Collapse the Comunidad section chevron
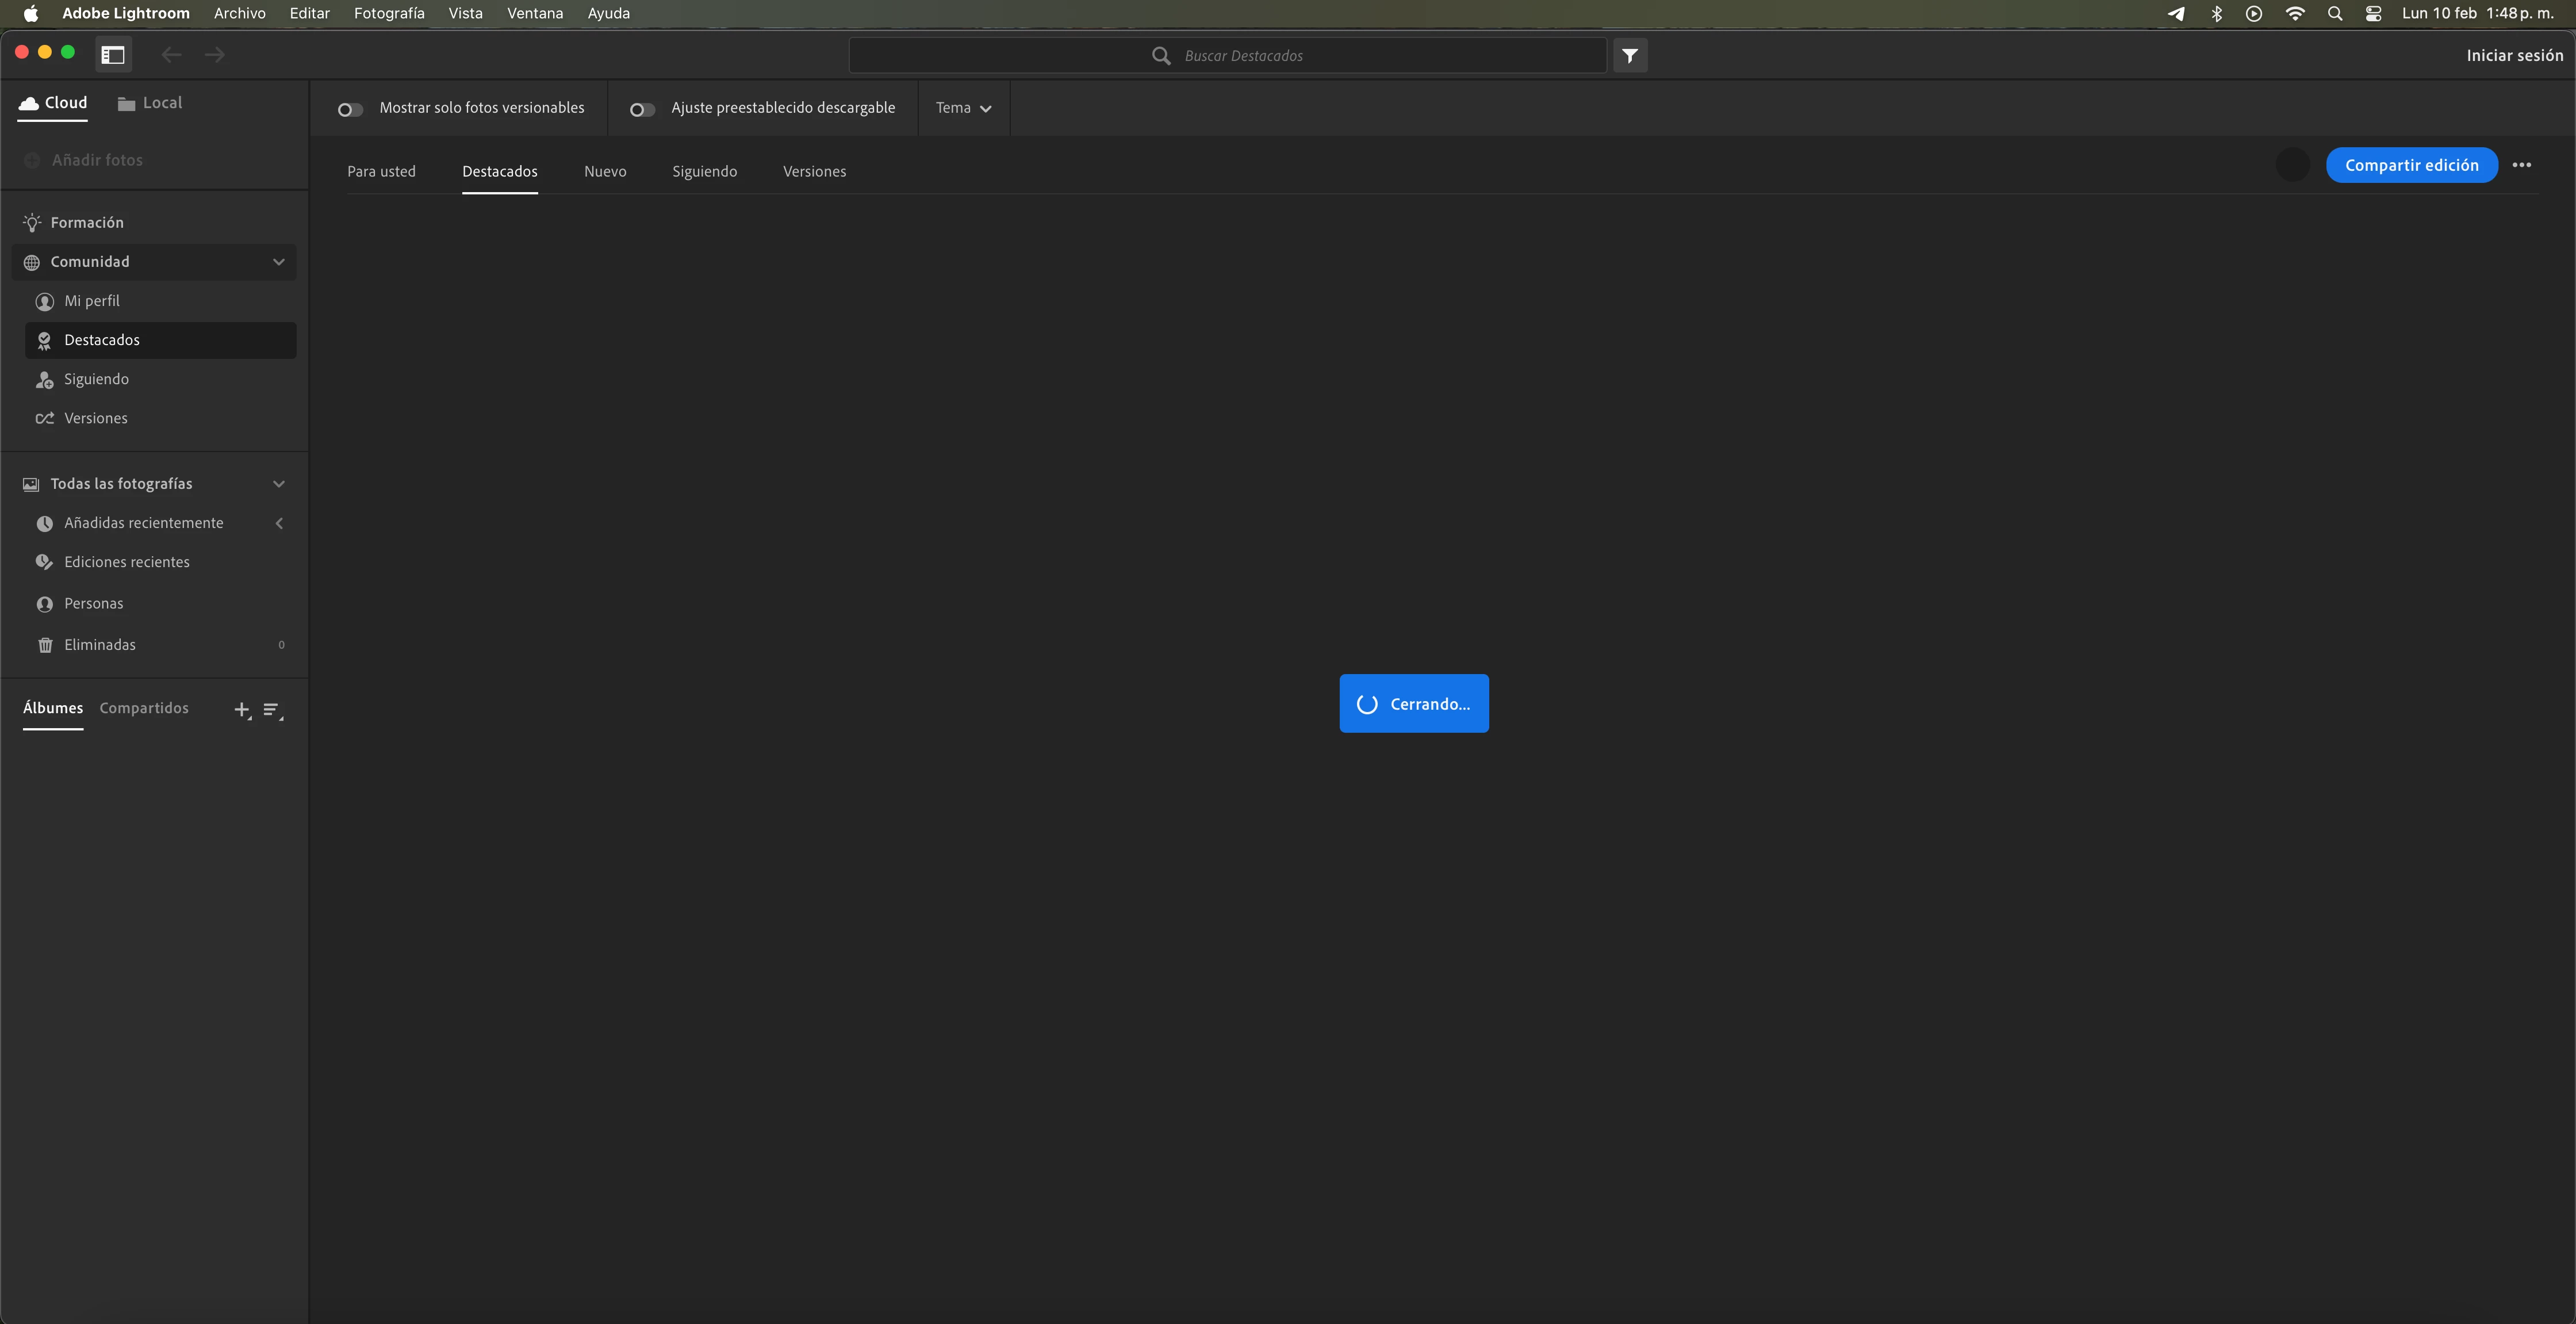Viewport: 2576px width, 1324px height. pyautogui.click(x=279, y=262)
